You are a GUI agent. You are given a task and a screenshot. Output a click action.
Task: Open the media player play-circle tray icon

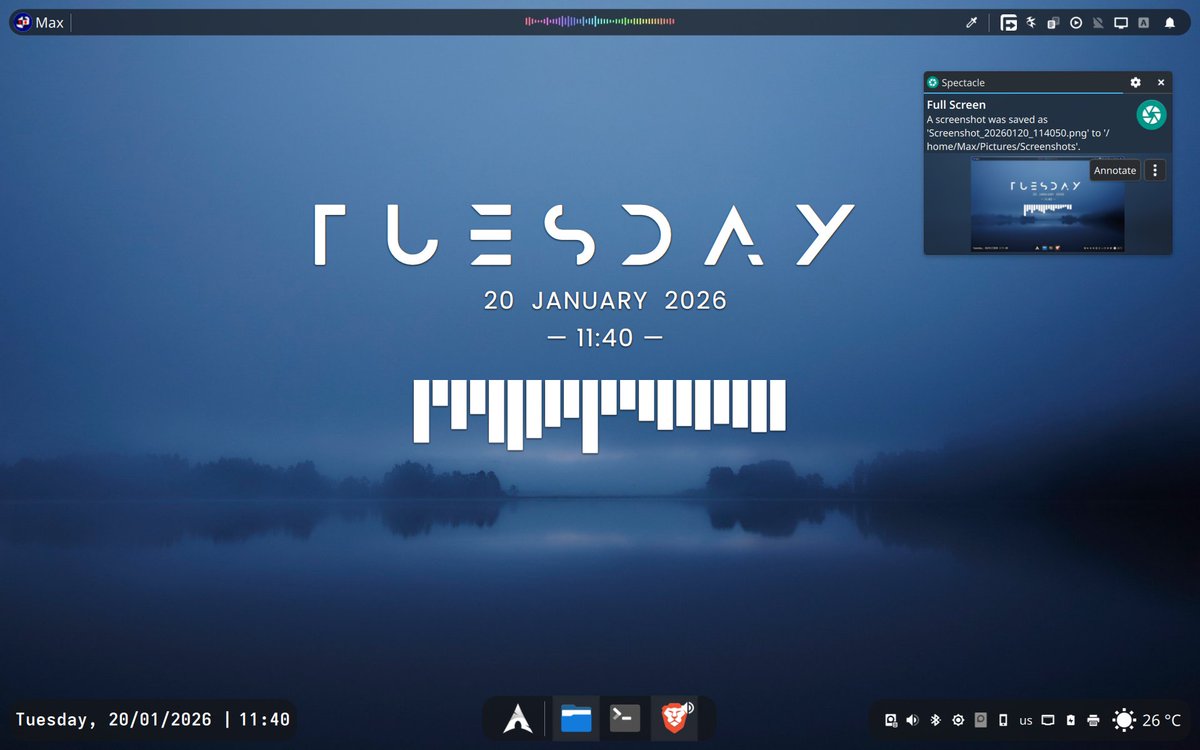[x=1076, y=22]
